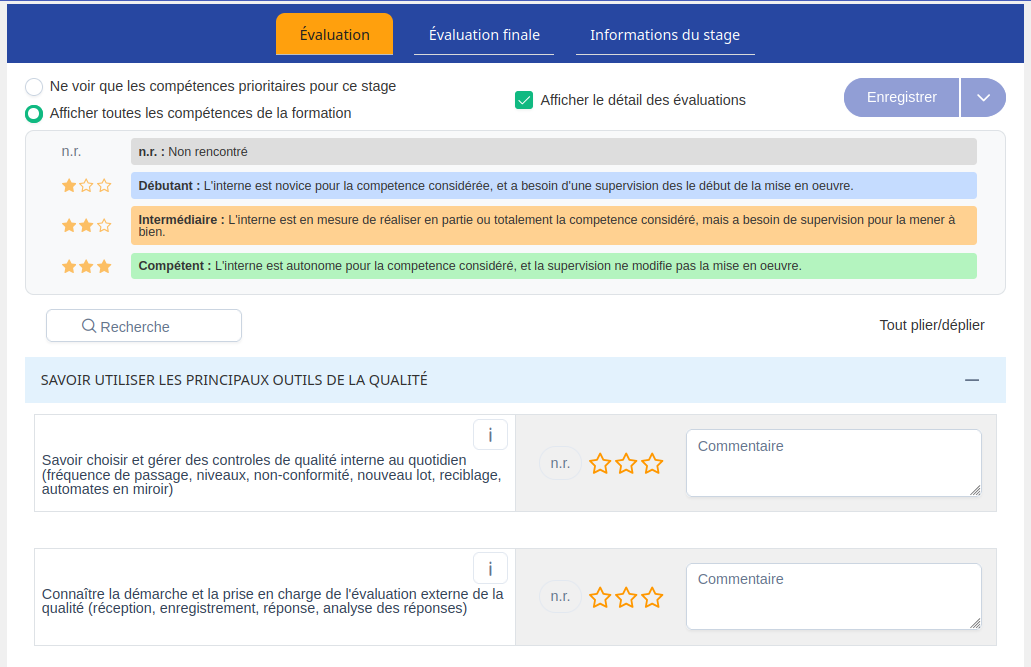
Task: Set third star for quality control competence
Action: click(652, 464)
